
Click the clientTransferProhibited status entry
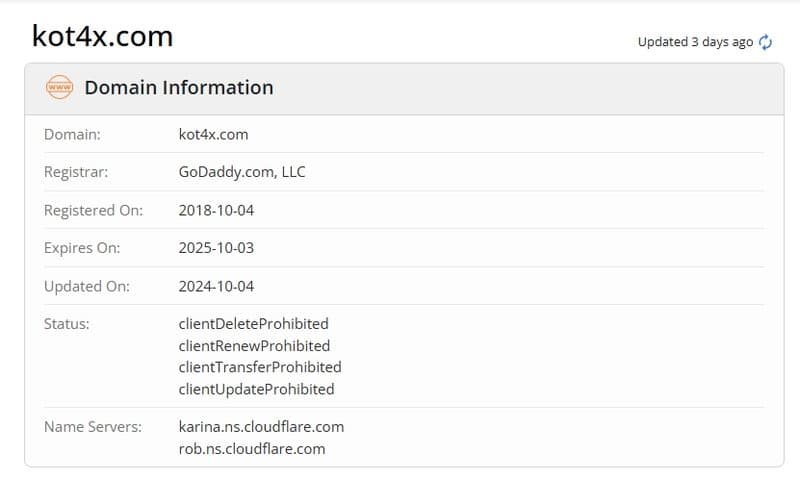click(x=260, y=367)
